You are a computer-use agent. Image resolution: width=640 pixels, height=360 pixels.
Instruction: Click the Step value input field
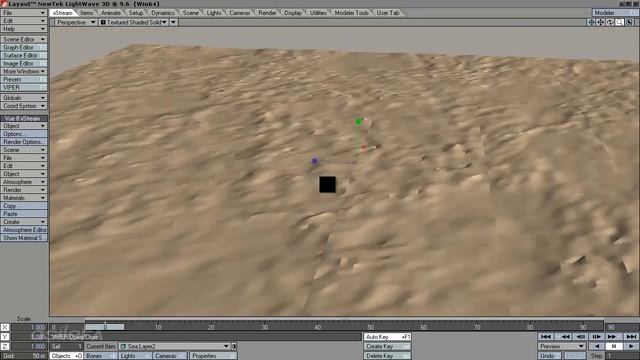pyautogui.click(x=621, y=356)
